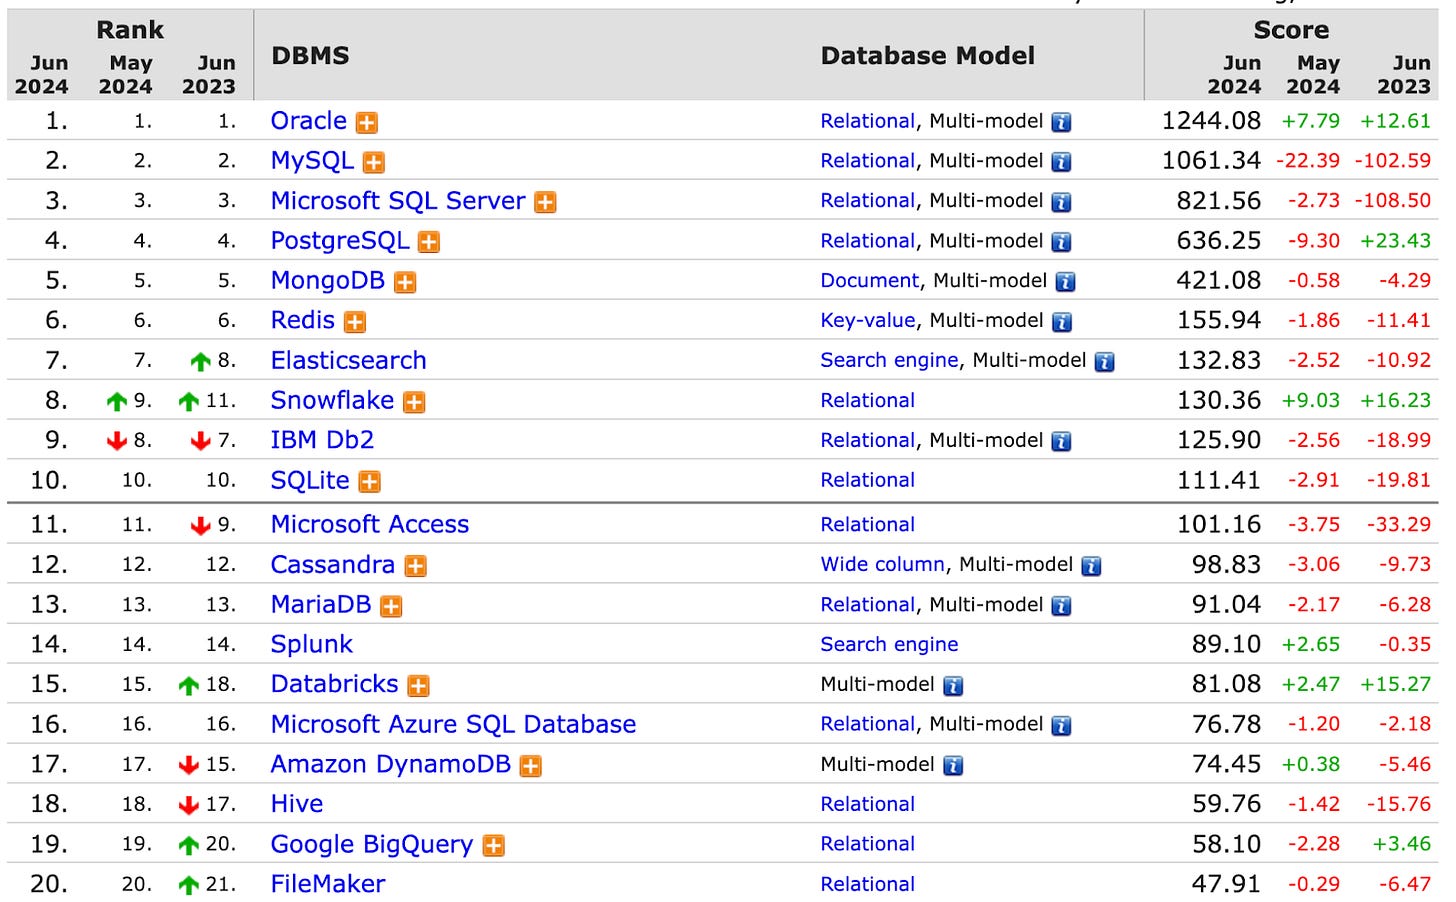
Task: Expand Redis details using its plus icon
Action: [355, 321]
